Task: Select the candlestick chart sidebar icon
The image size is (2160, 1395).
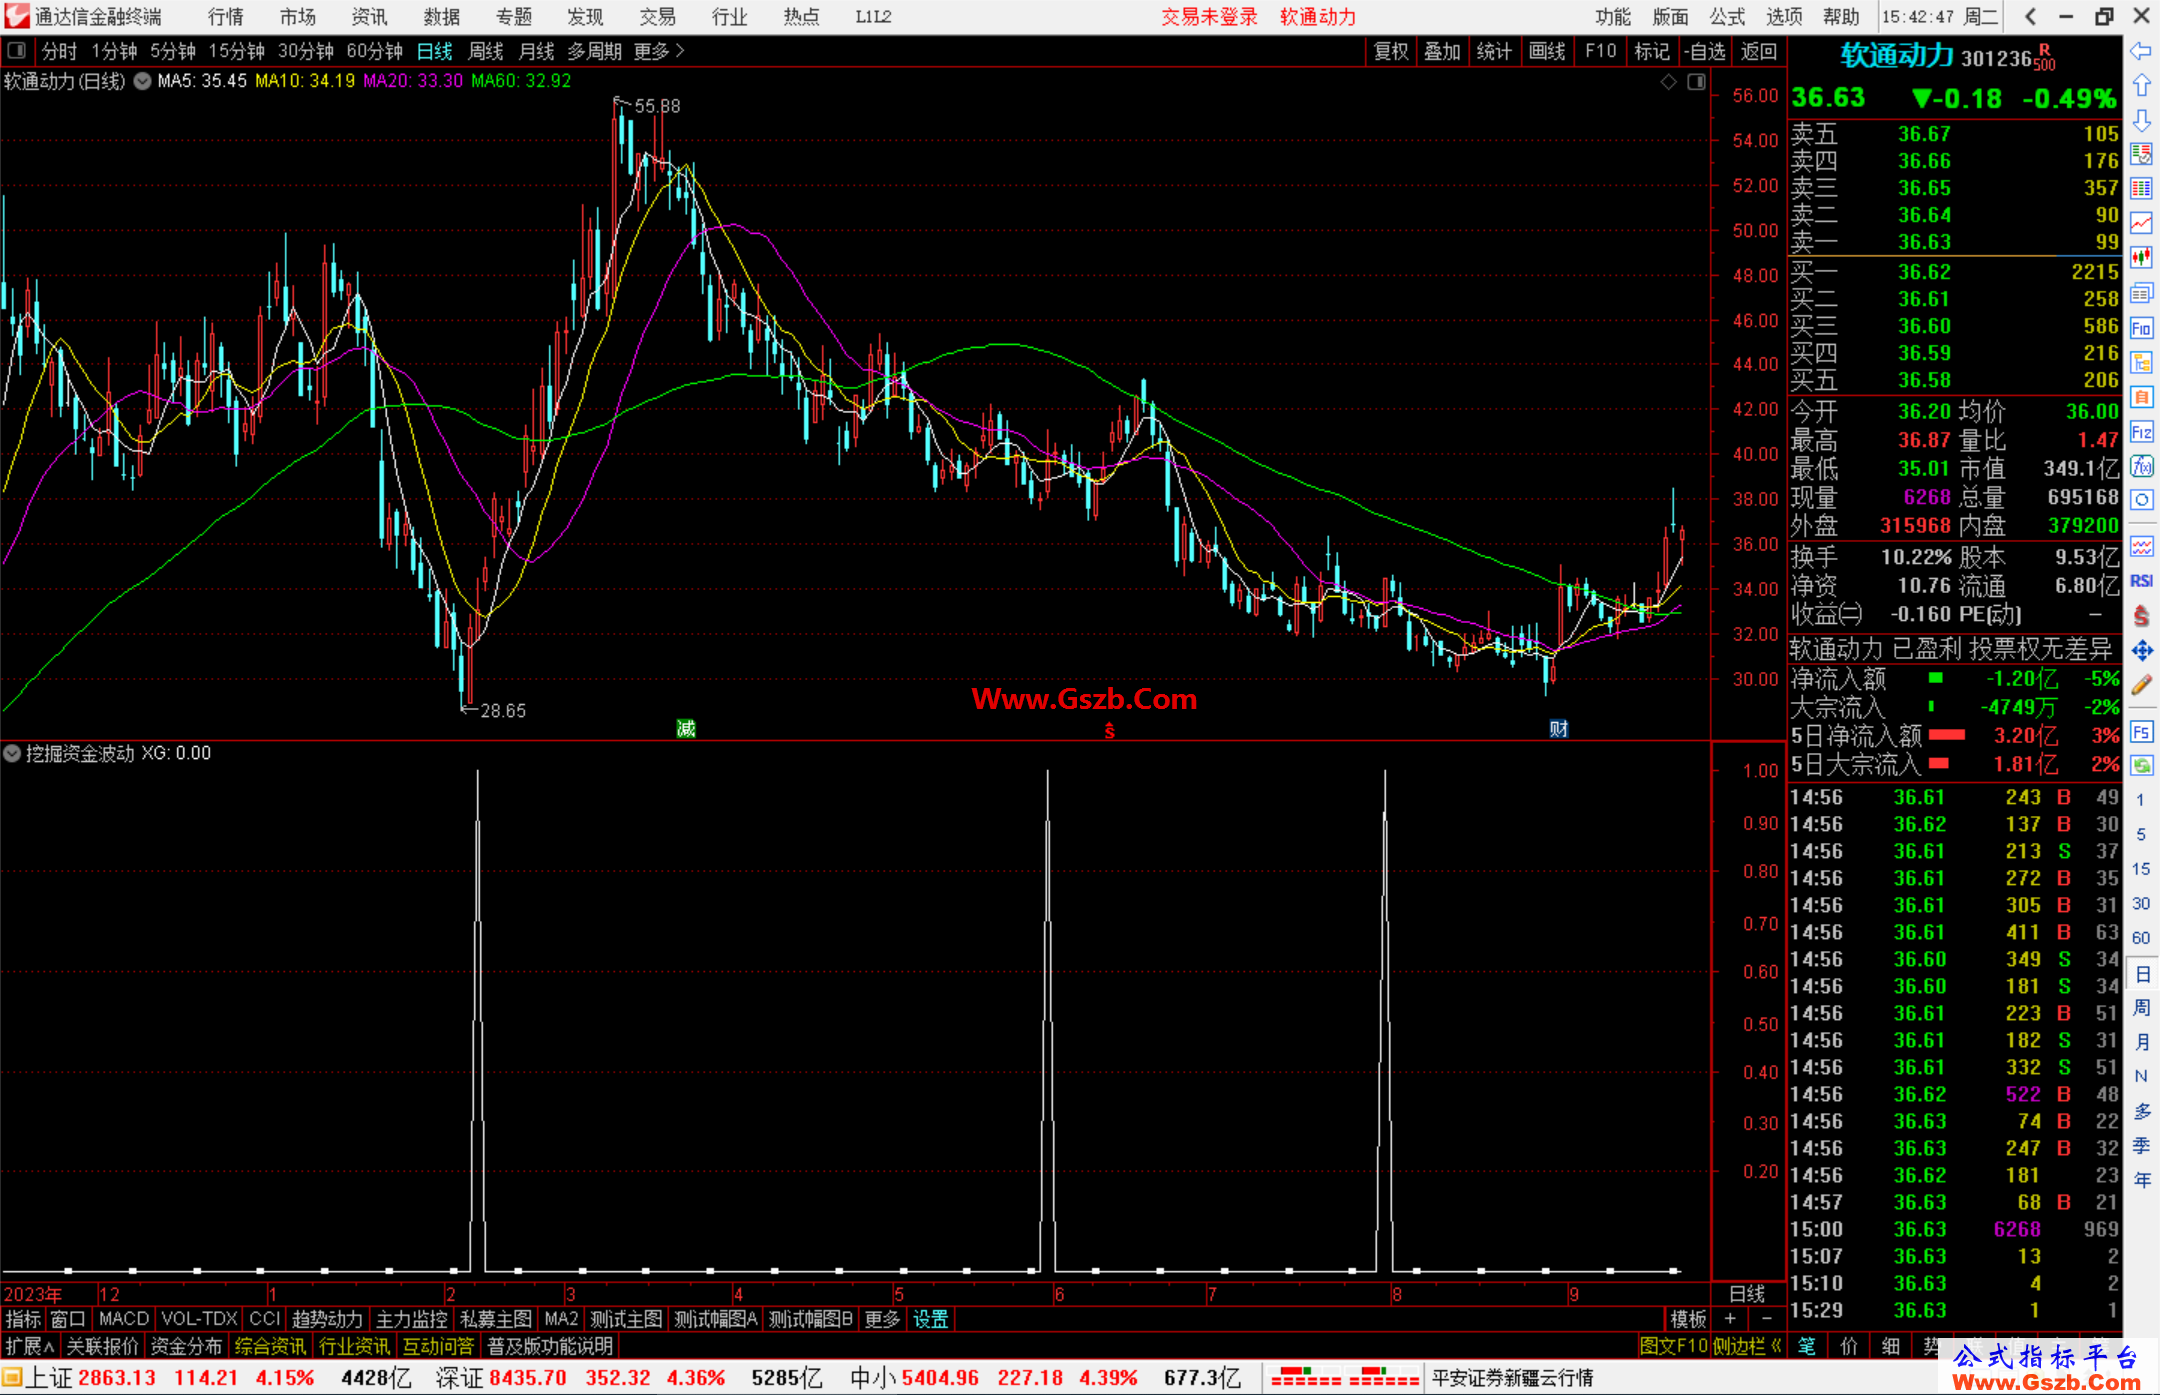Action: pos(2141,258)
